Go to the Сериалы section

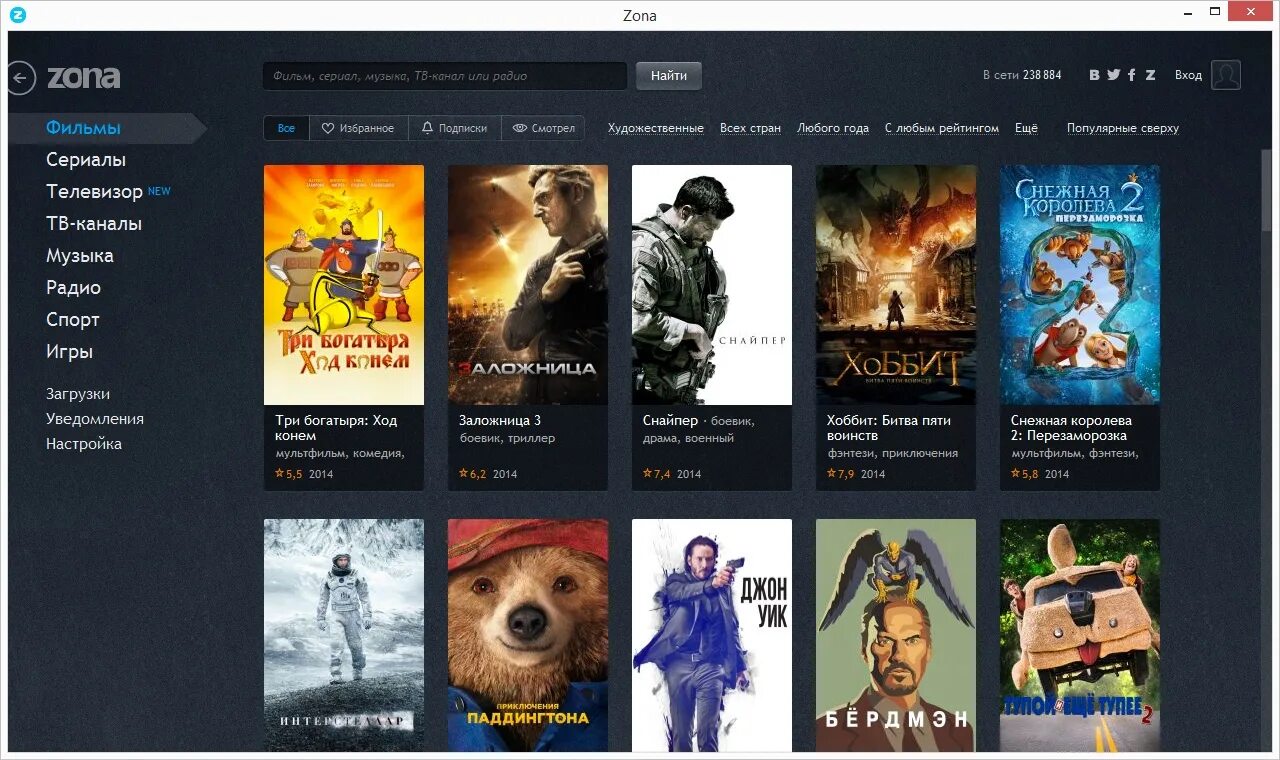[86, 160]
